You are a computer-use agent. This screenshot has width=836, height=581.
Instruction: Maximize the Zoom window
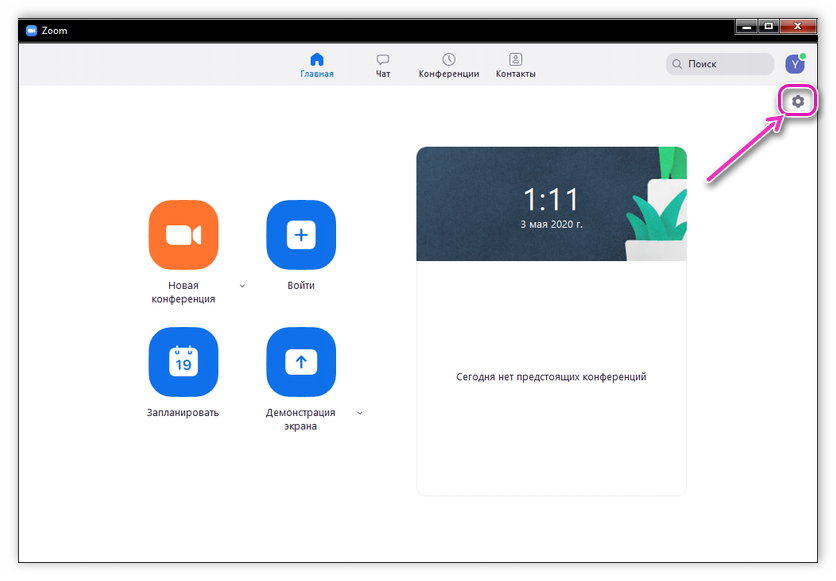point(769,25)
